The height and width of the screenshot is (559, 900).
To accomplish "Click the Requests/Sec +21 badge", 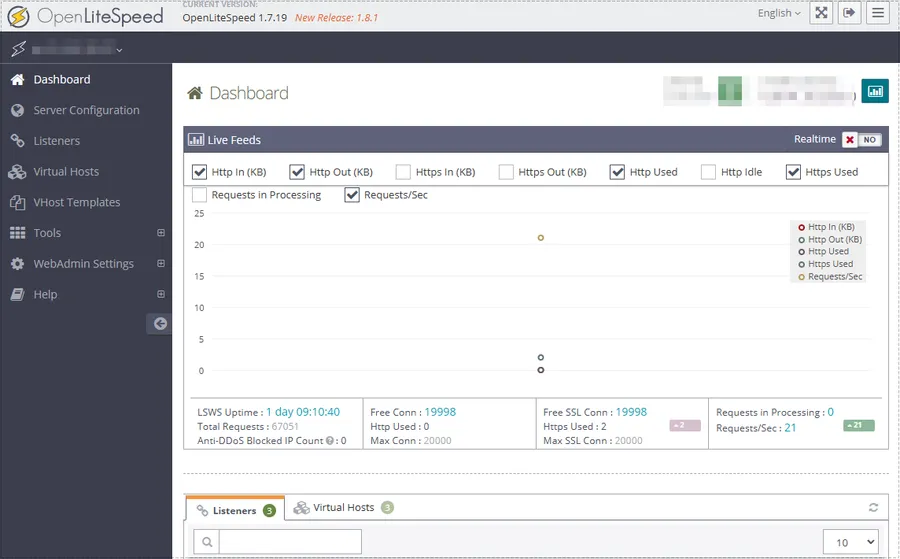I will tap(859, 425).
